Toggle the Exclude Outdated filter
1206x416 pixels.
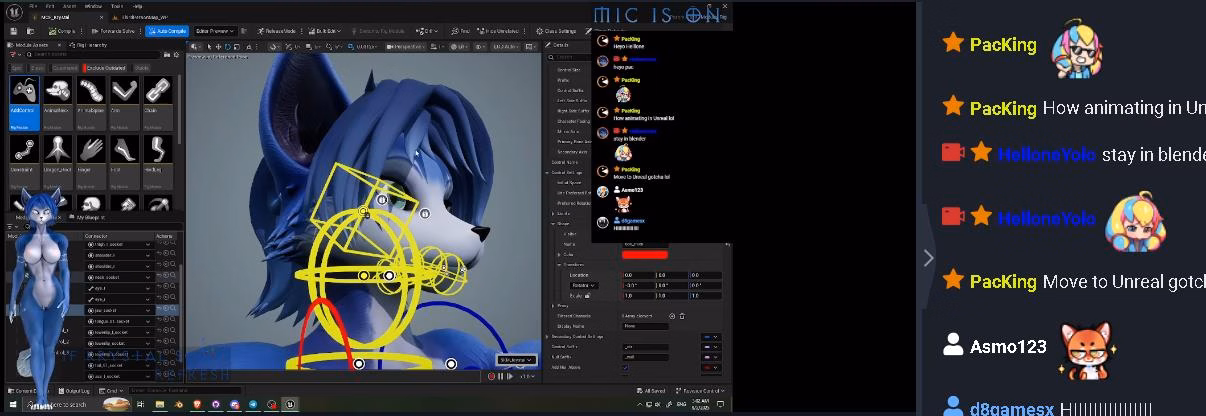click(108, 68)
